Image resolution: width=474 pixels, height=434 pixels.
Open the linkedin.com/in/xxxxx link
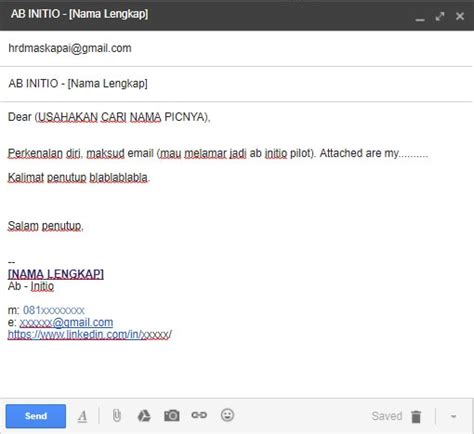[x=90, y=334]
